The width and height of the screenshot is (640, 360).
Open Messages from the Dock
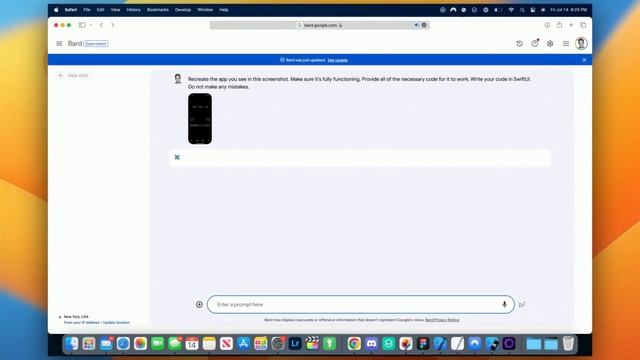tap(175, 344)
